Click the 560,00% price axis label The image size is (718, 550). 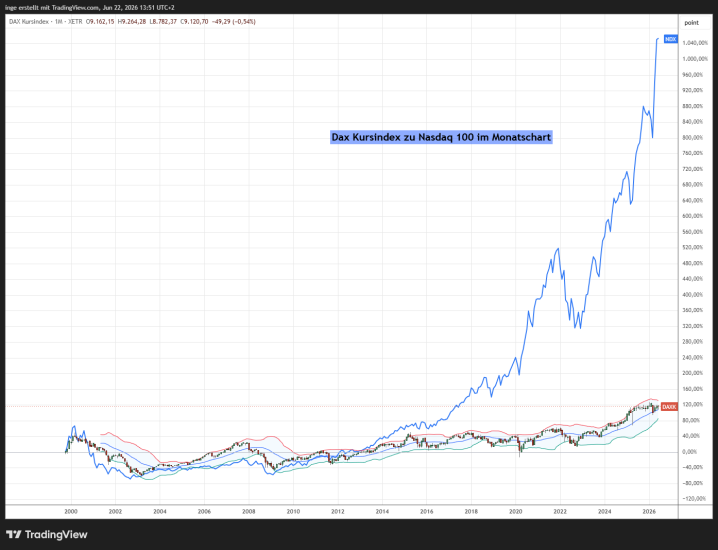(x=693, y=232)
